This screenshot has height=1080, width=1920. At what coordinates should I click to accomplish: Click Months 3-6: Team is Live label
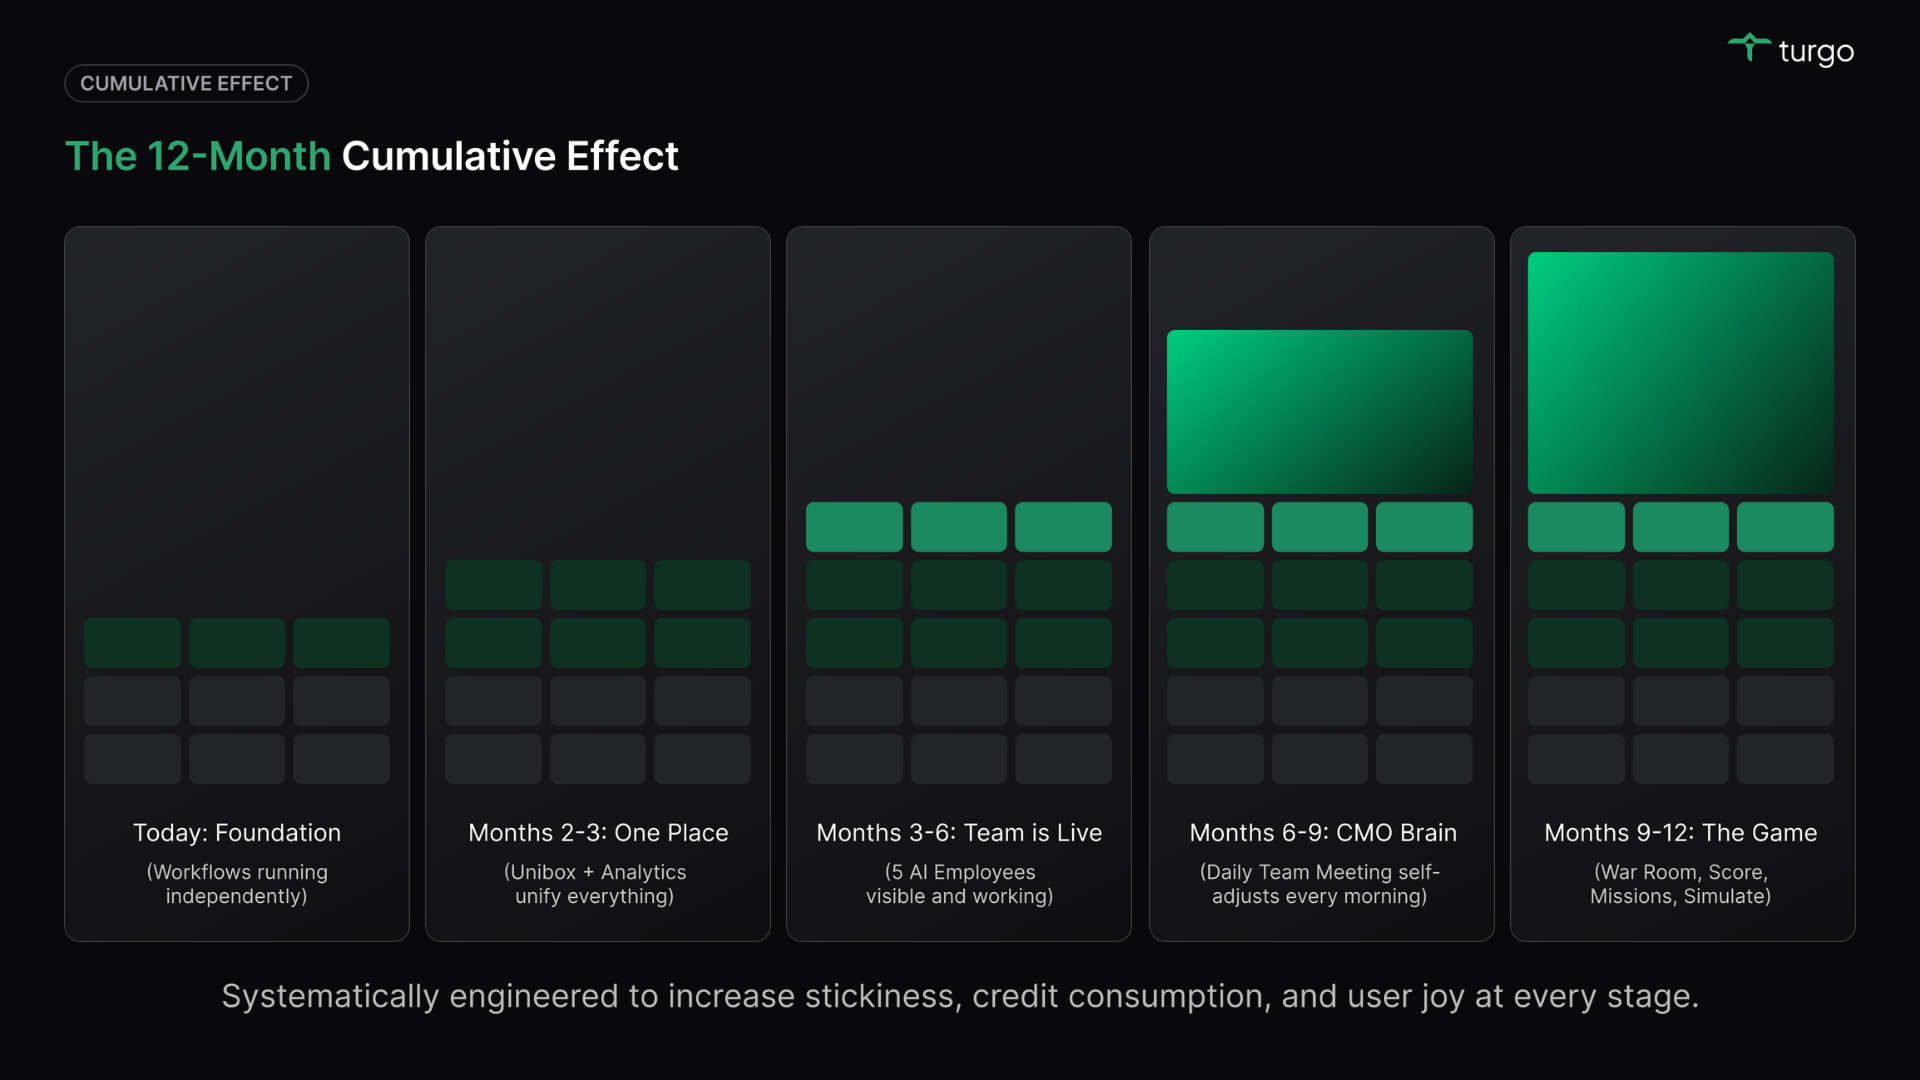point(958,833)
